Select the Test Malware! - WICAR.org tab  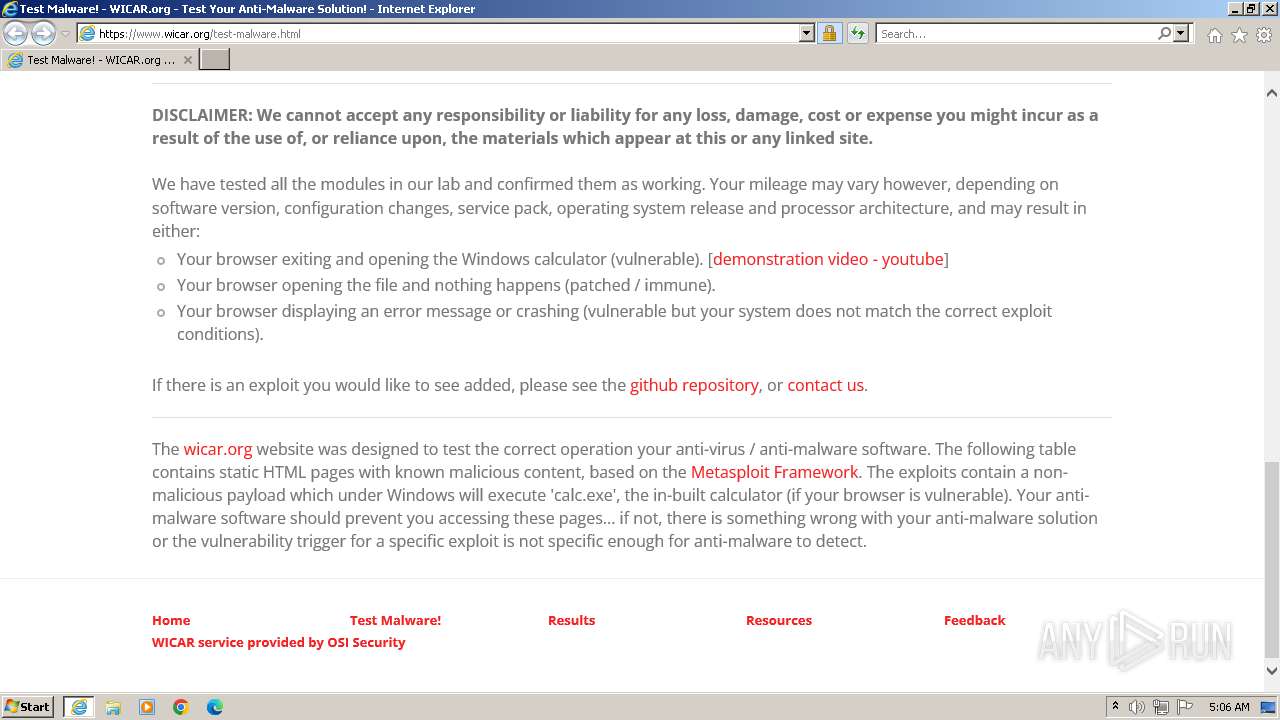pyautogui.click(x=98, y=59)
